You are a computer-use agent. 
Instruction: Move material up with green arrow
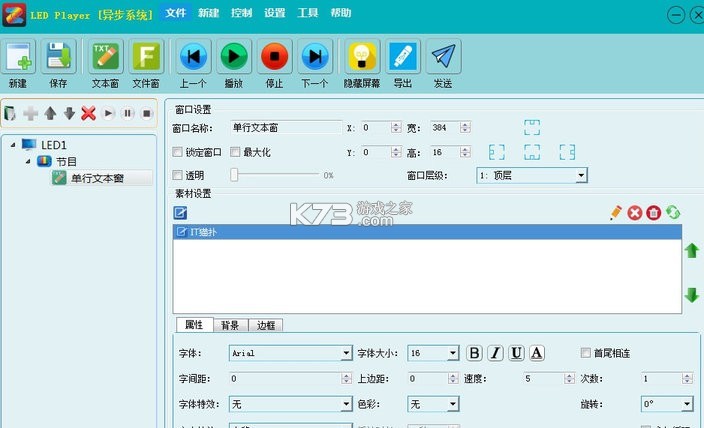click(x=692, y=250)
